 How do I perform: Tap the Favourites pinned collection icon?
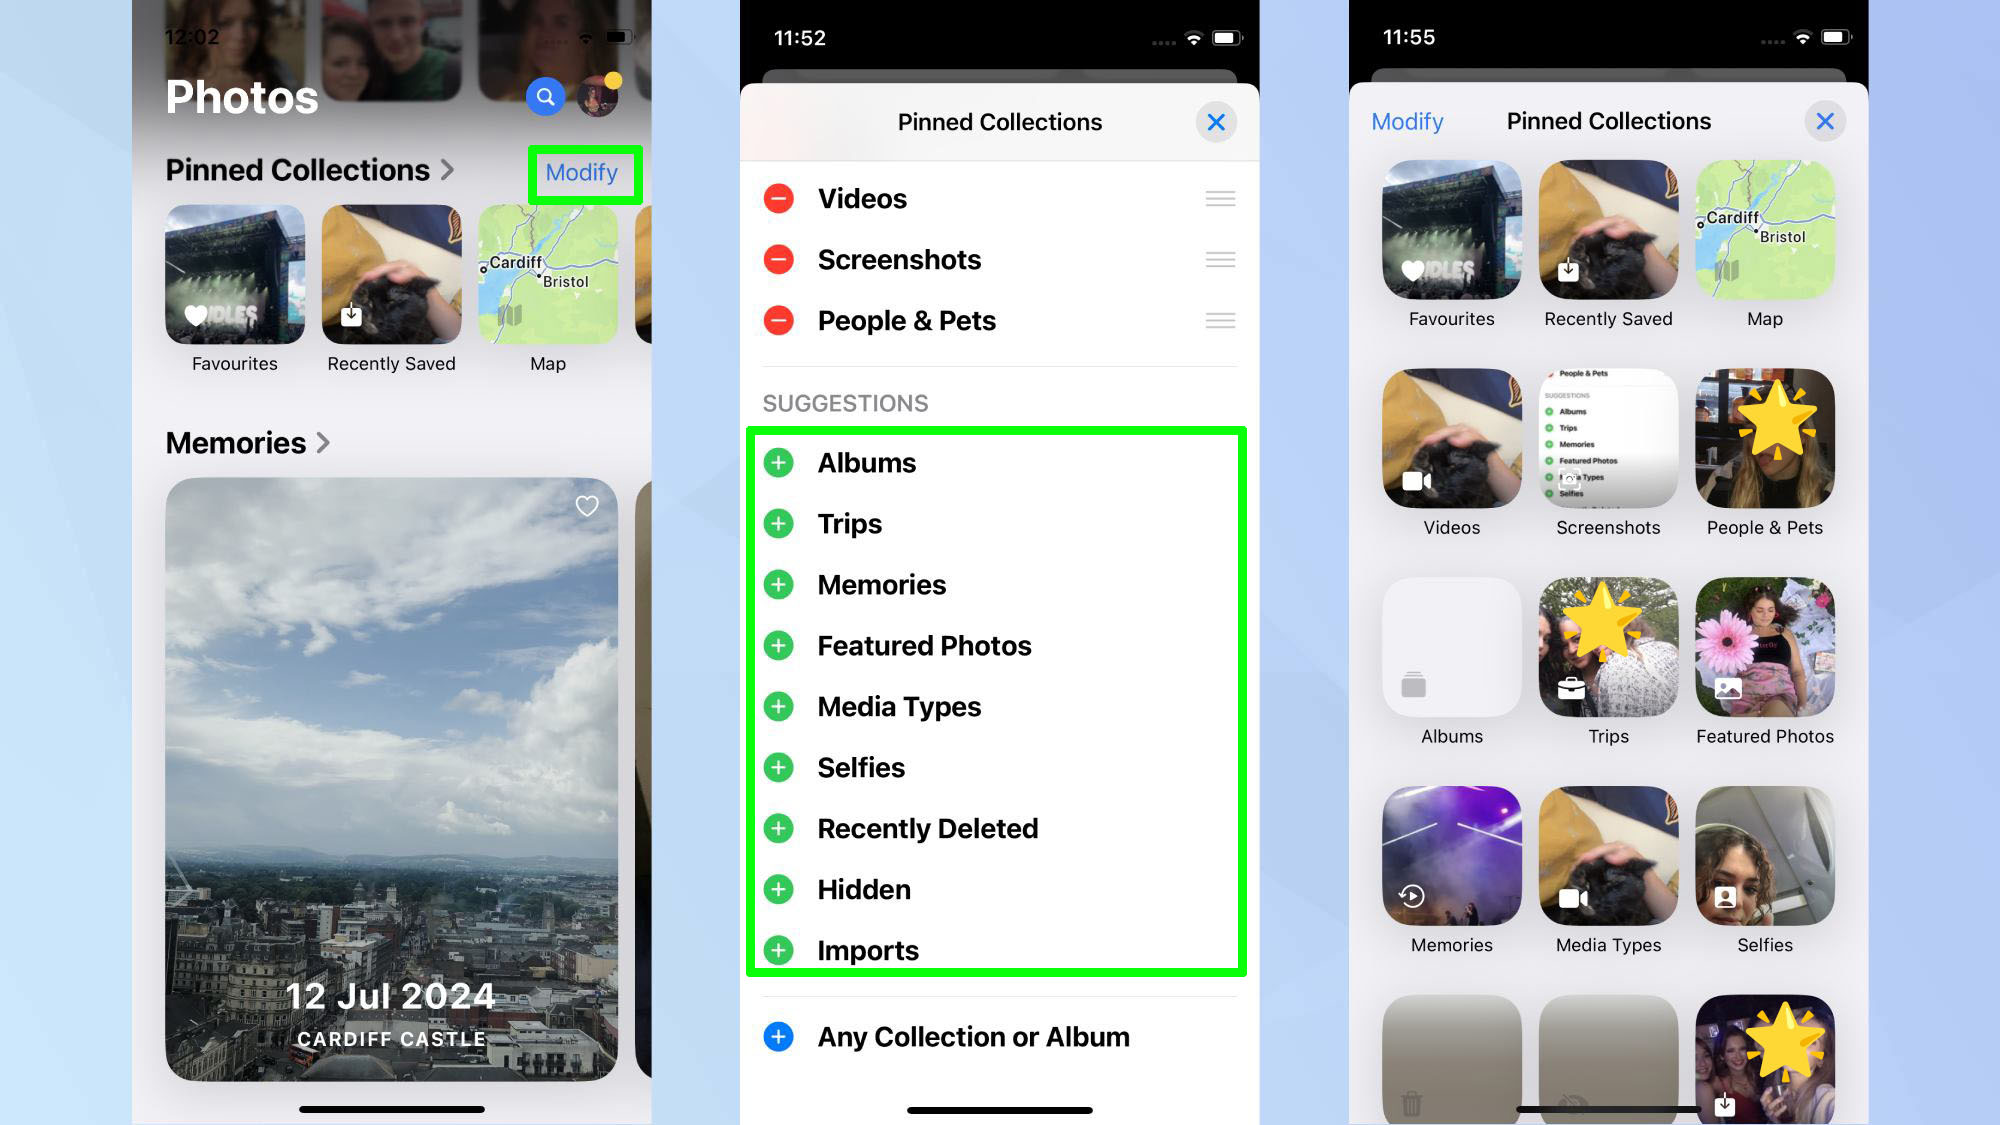point(235,273)
